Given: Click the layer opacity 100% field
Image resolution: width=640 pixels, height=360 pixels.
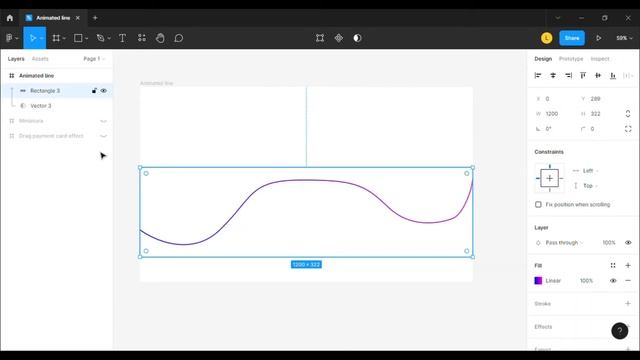Looking at the screenshot, I should click(609, 242).
